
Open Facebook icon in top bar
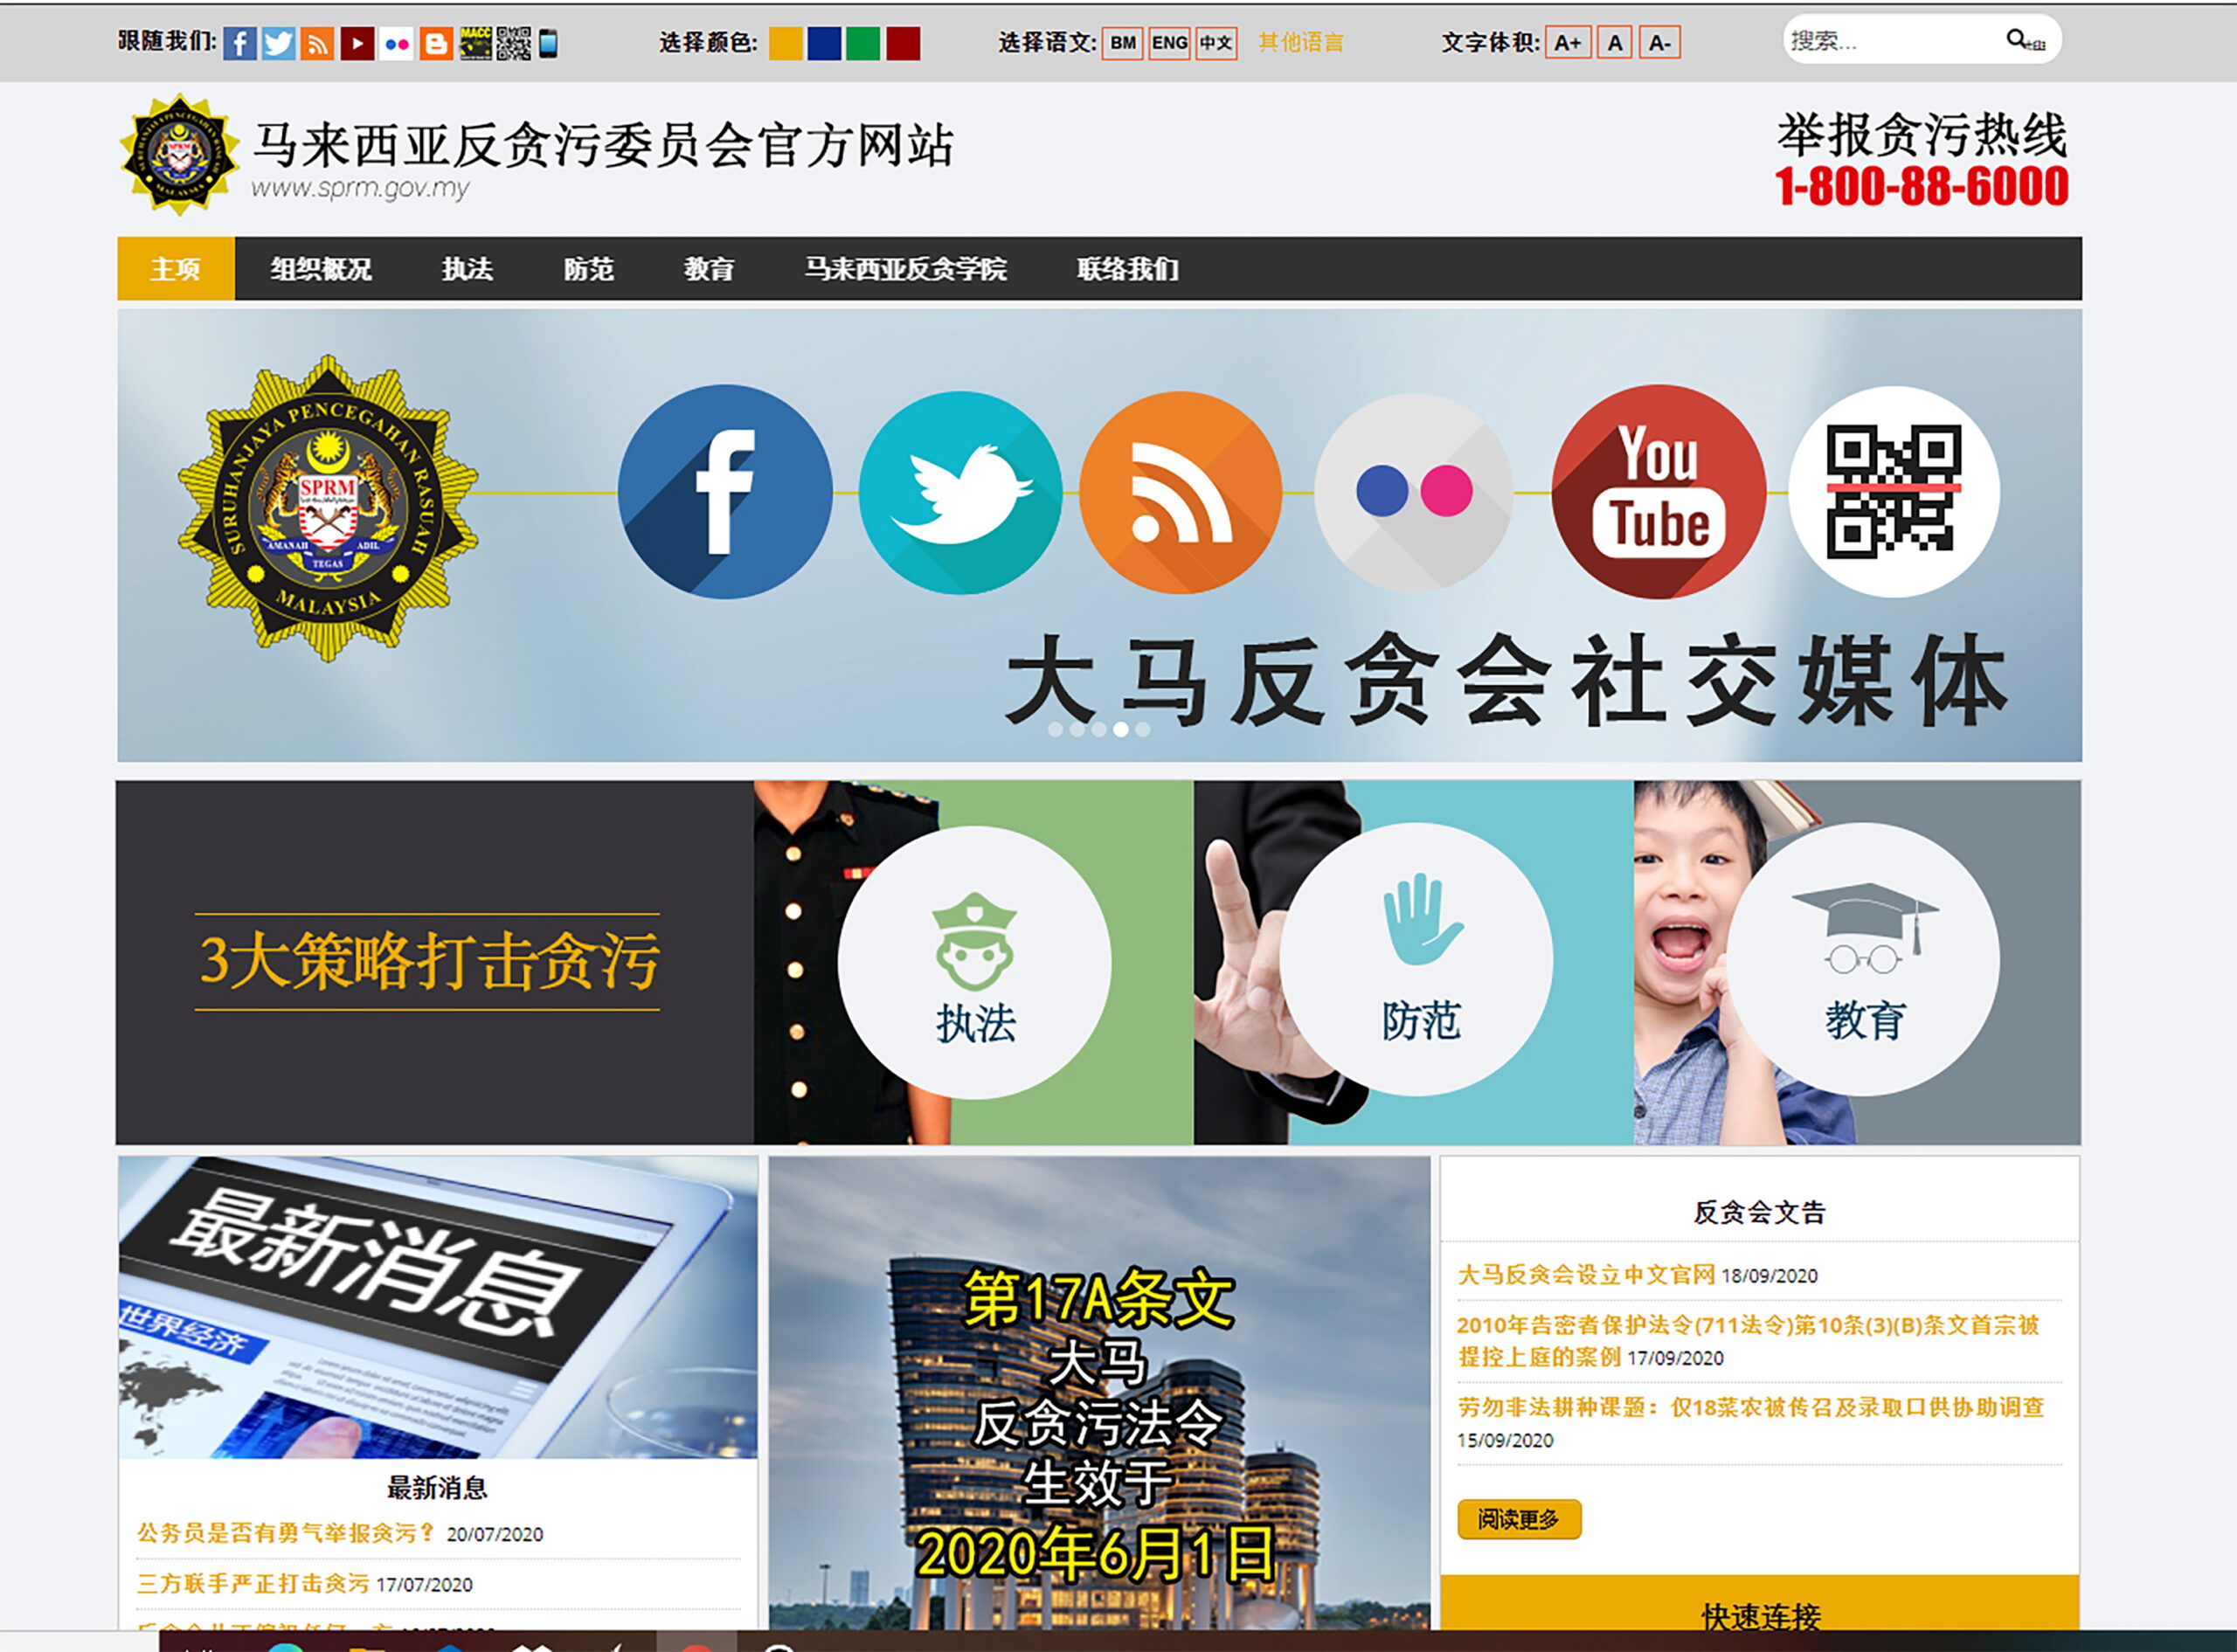click(239, 43)
